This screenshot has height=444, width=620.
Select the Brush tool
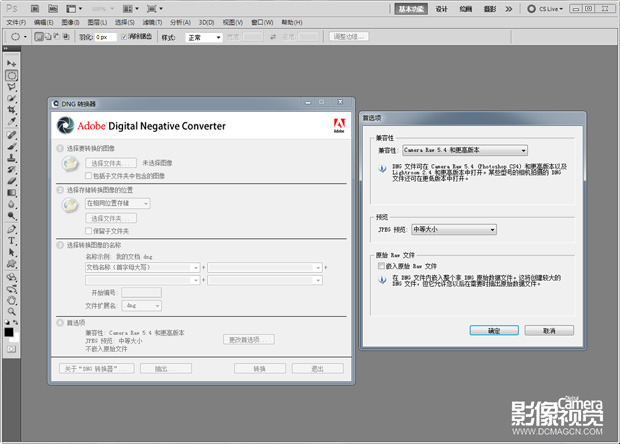[x=11, y=146]
